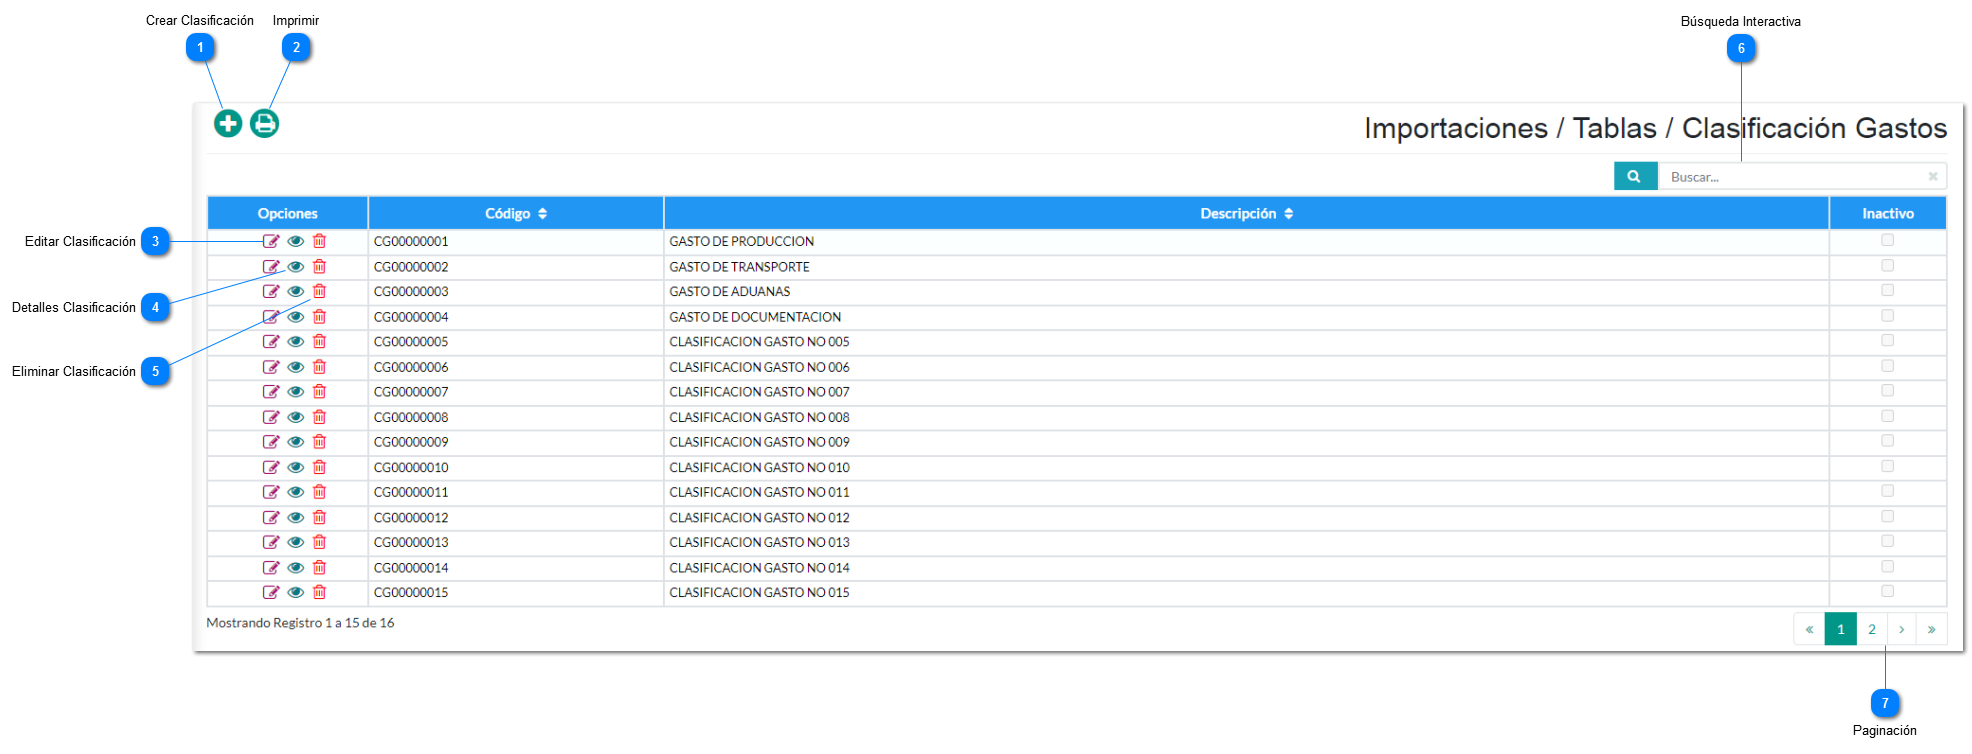Click the Inactivo column header
The height and width of the screenshot is (754, 1972).
pos(1888,213)
